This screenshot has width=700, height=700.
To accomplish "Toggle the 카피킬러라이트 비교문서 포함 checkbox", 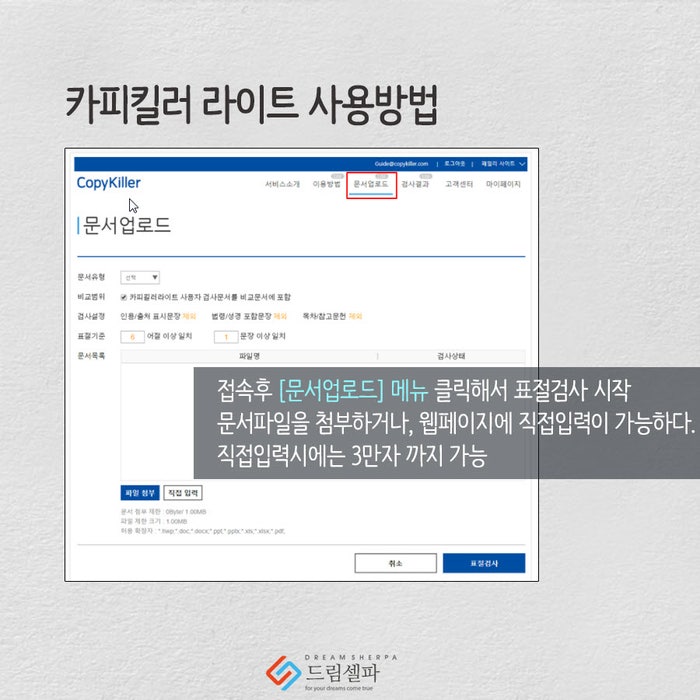I will pyautogui.click(x=124, y=297).
